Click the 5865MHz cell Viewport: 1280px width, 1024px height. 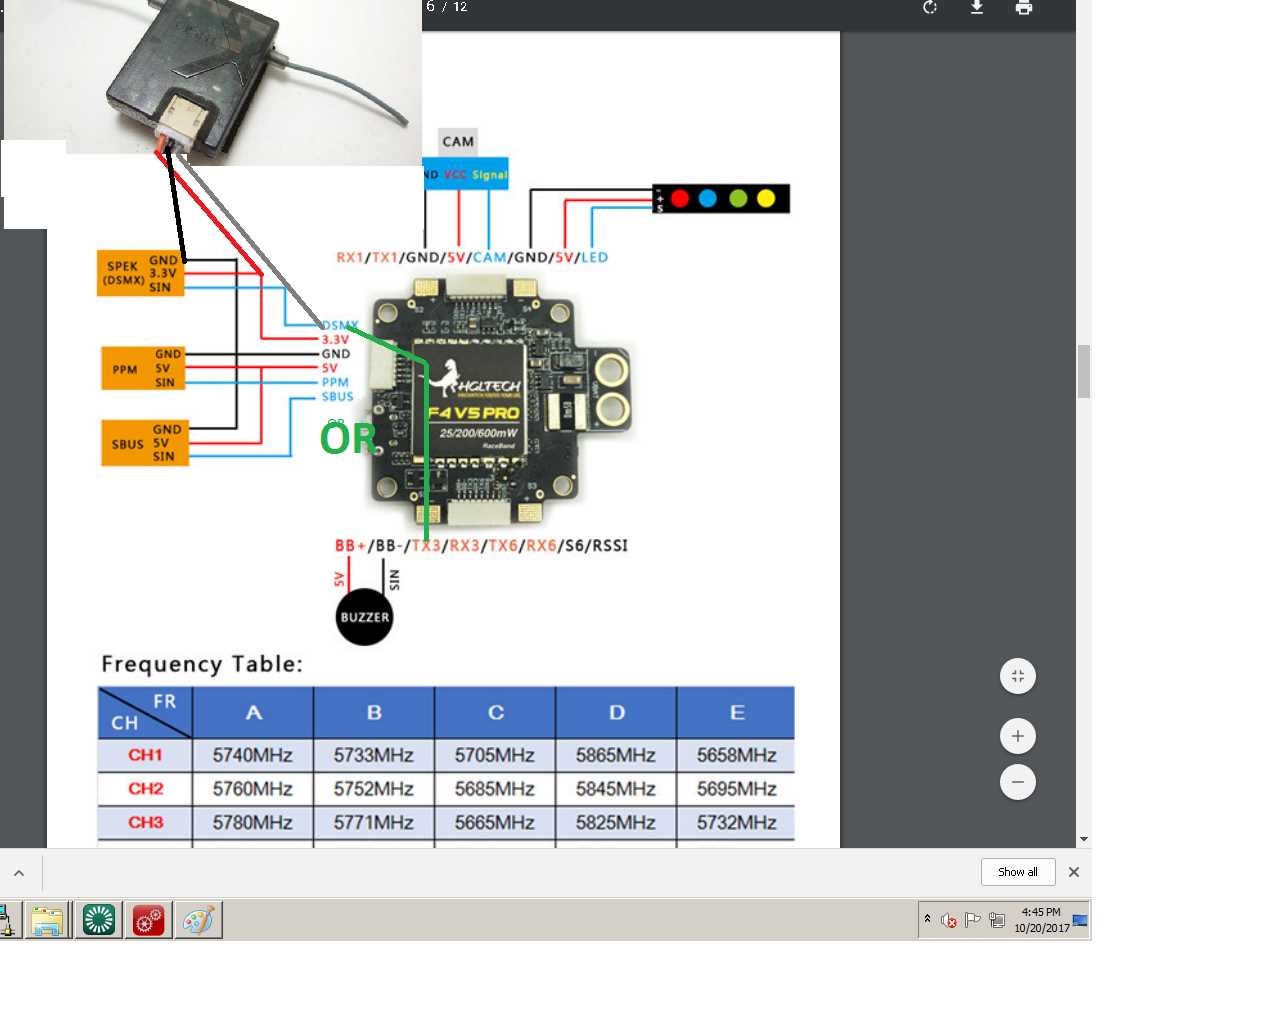[x=616, y=755]
